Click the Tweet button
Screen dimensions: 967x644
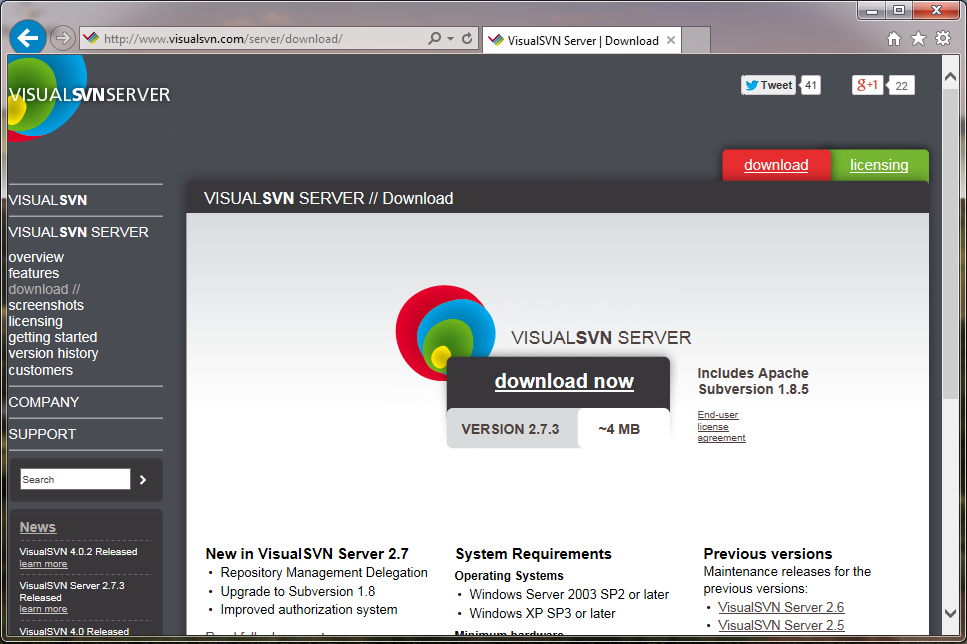tap(768, 85)
